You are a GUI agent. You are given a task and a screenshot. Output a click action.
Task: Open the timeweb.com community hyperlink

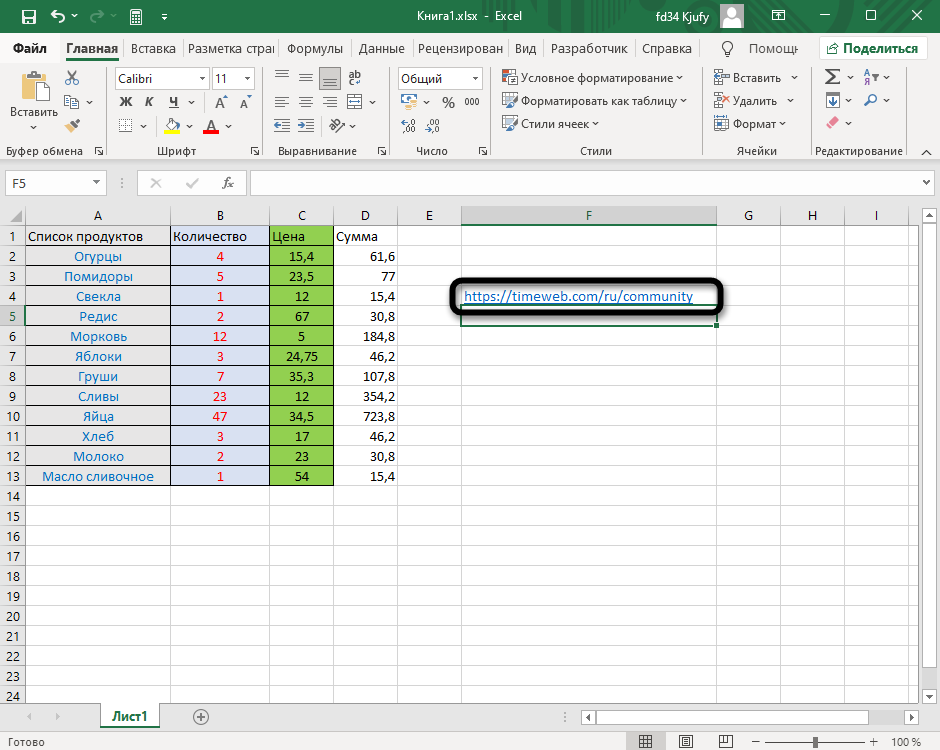pos(577,296)
